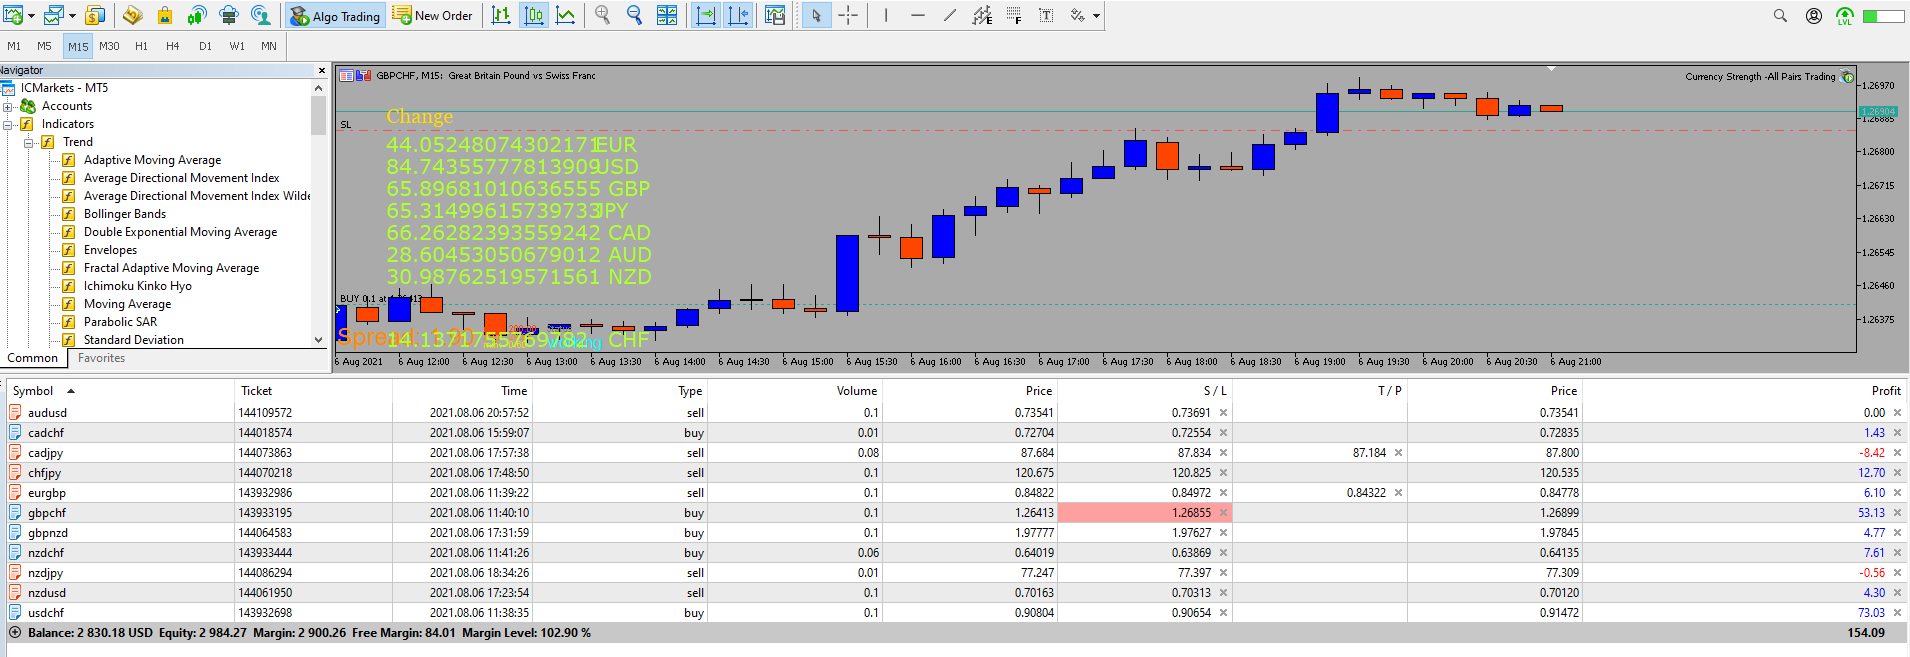Screen dimensions: 1910x657
Task: Click the tile windows grid icon
Action: (x=667, y=15)
